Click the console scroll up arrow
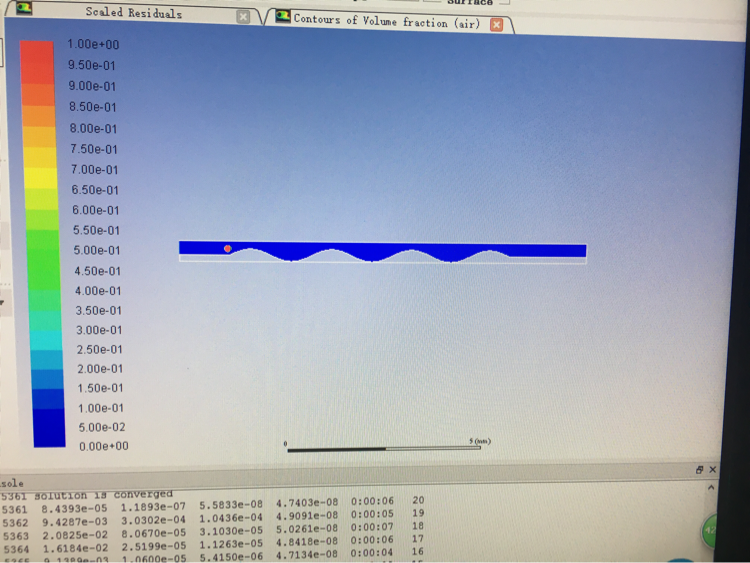The image size is (750, 563). coord(711,487)
